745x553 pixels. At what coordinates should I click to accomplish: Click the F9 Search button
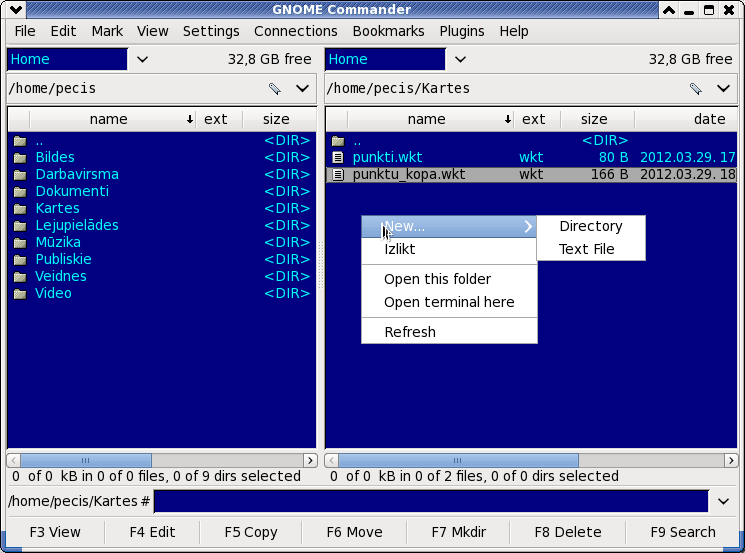click(683, 532)
